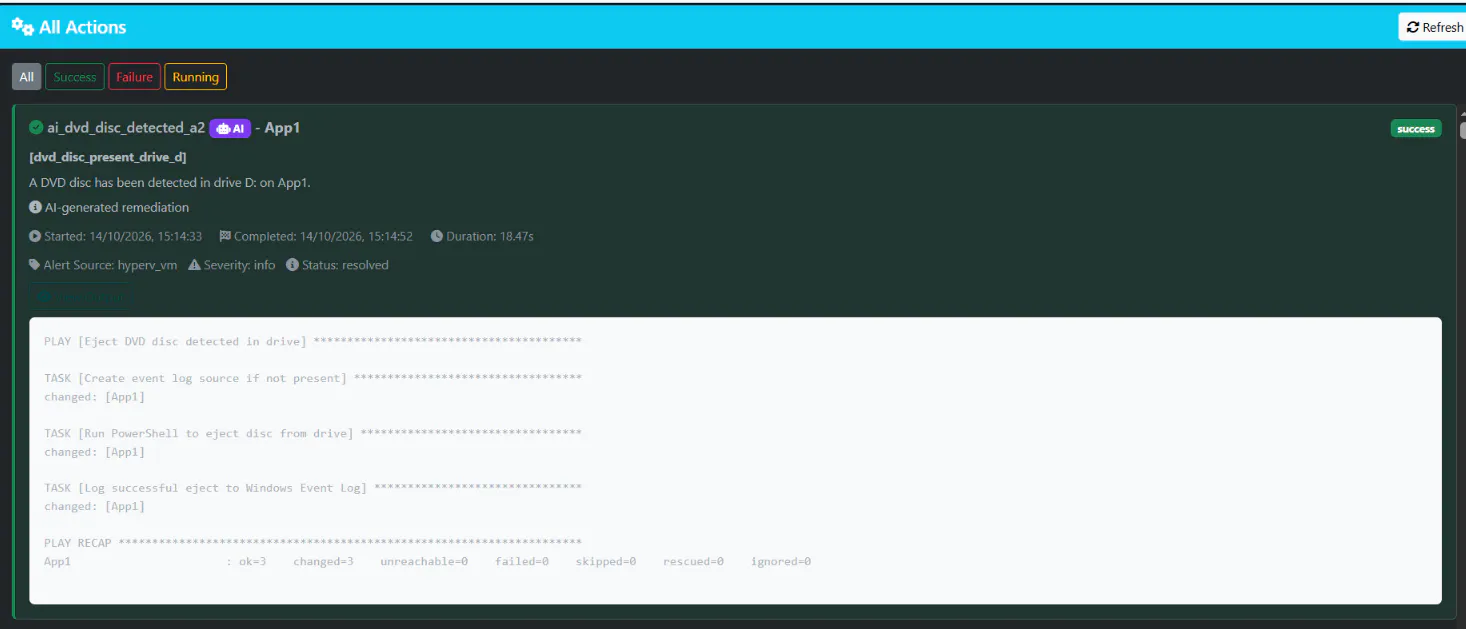Image resolution: width=1466 pixels, height=629 pixels.
Task: Click the 'Severity: info' text
Action: point(239,265)
